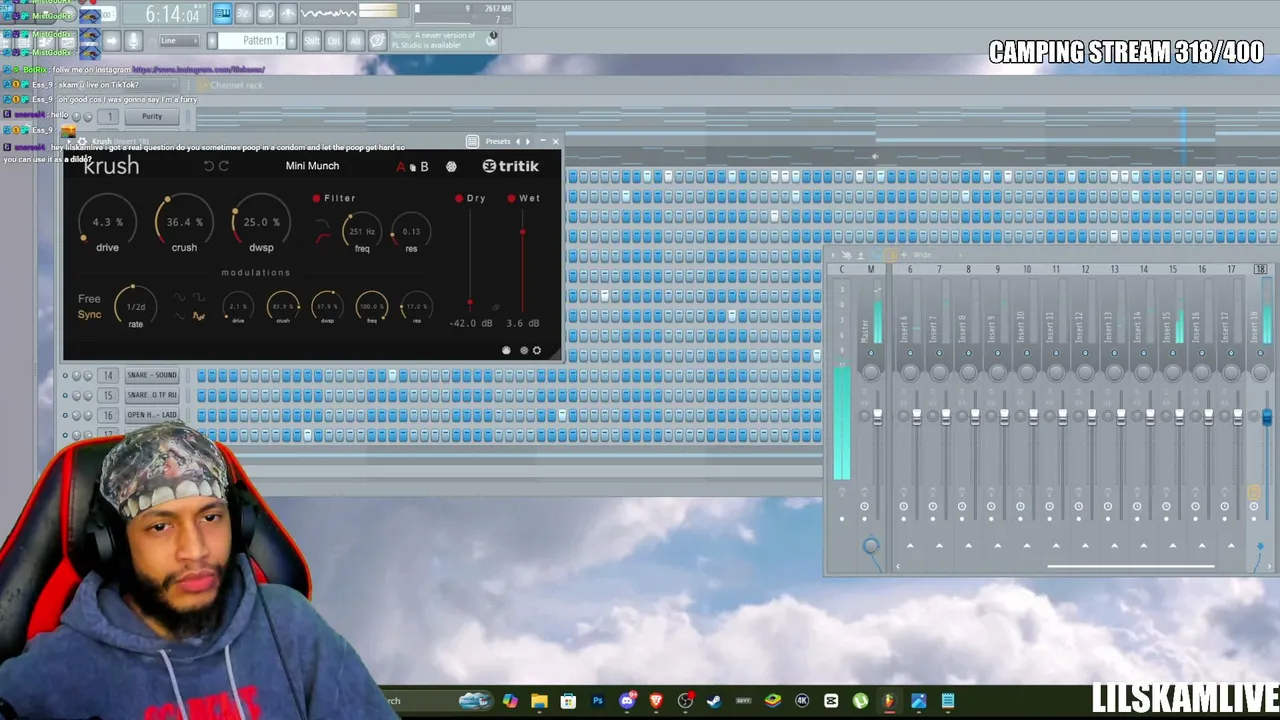1280x720 pixels.
Task: Click the Purity channel button
Action: tap(152, 117)
